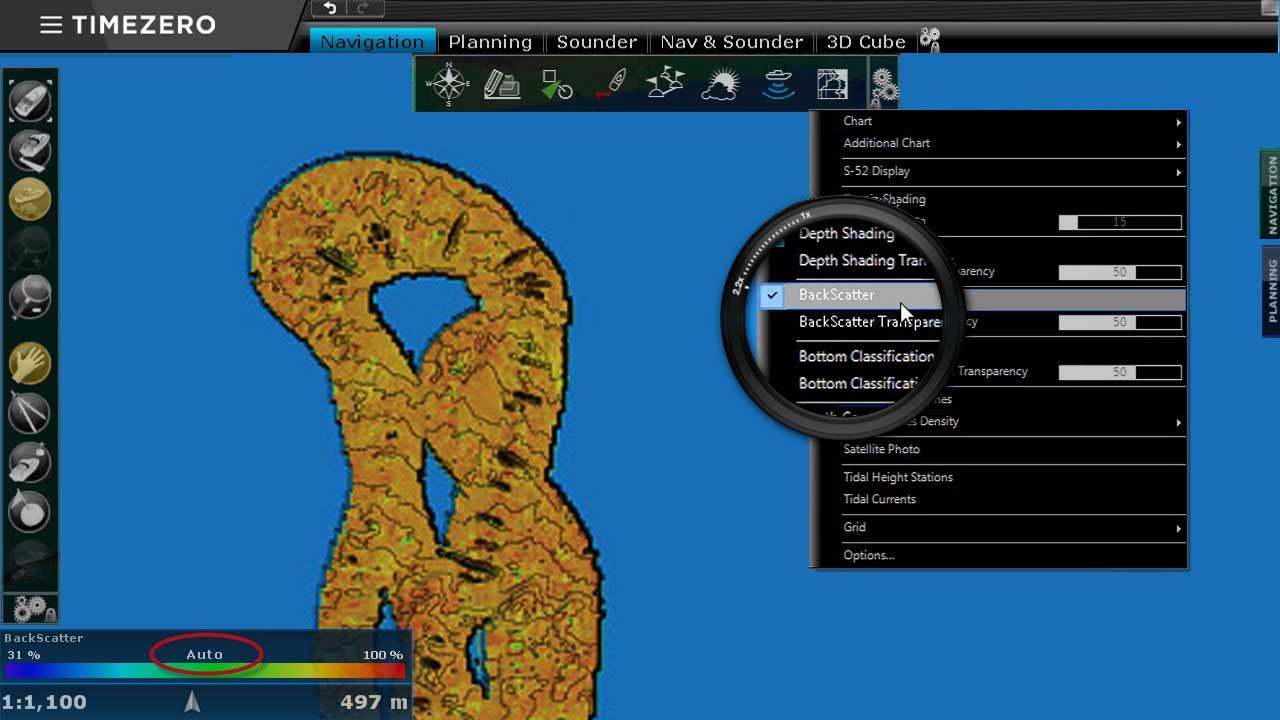
Task: Click the compass rose icon in ribbon
Action: pos(448,84)
